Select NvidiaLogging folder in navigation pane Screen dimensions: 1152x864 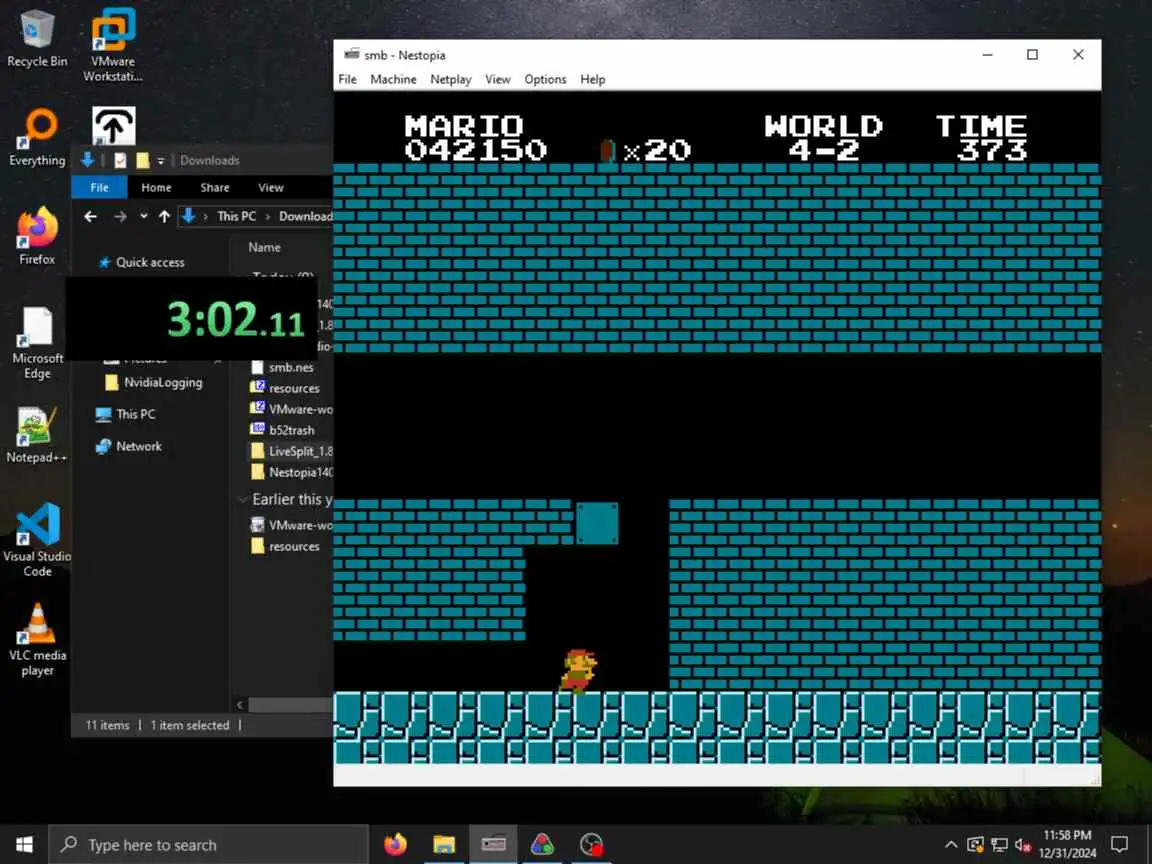click(x=154, y=382)
